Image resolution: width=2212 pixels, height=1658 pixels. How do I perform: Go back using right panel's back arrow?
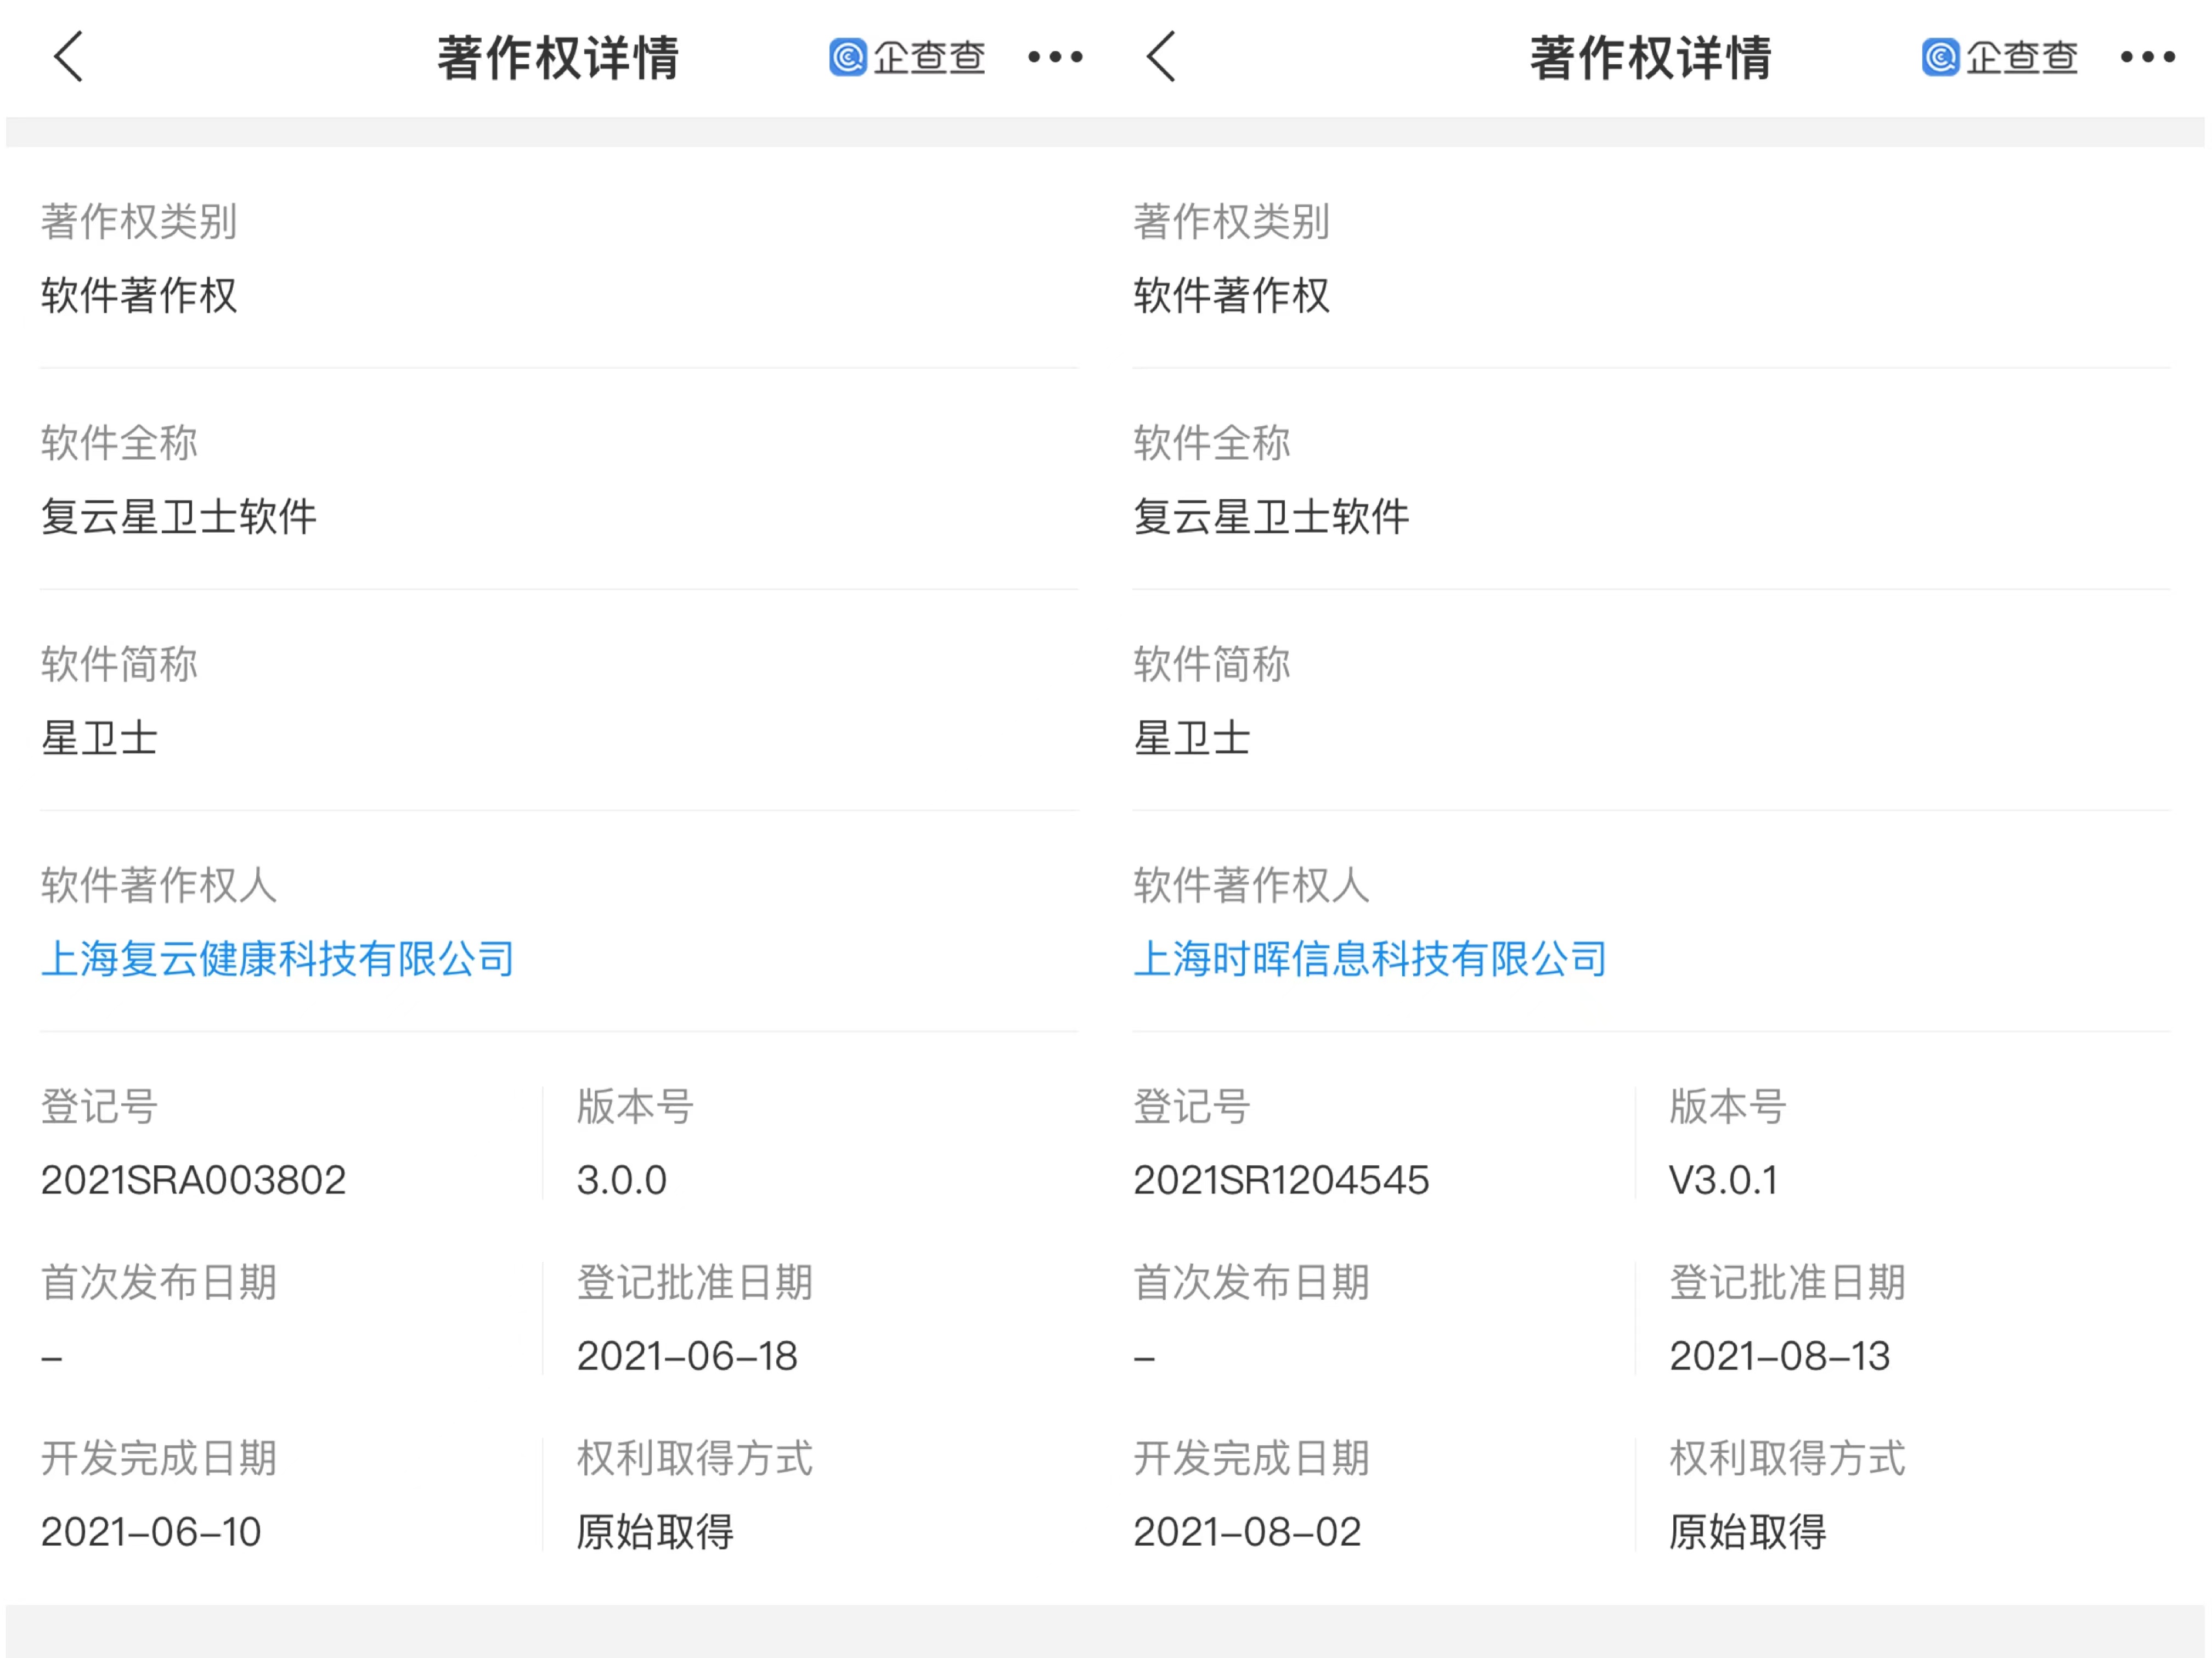[x=1161, y=57]
